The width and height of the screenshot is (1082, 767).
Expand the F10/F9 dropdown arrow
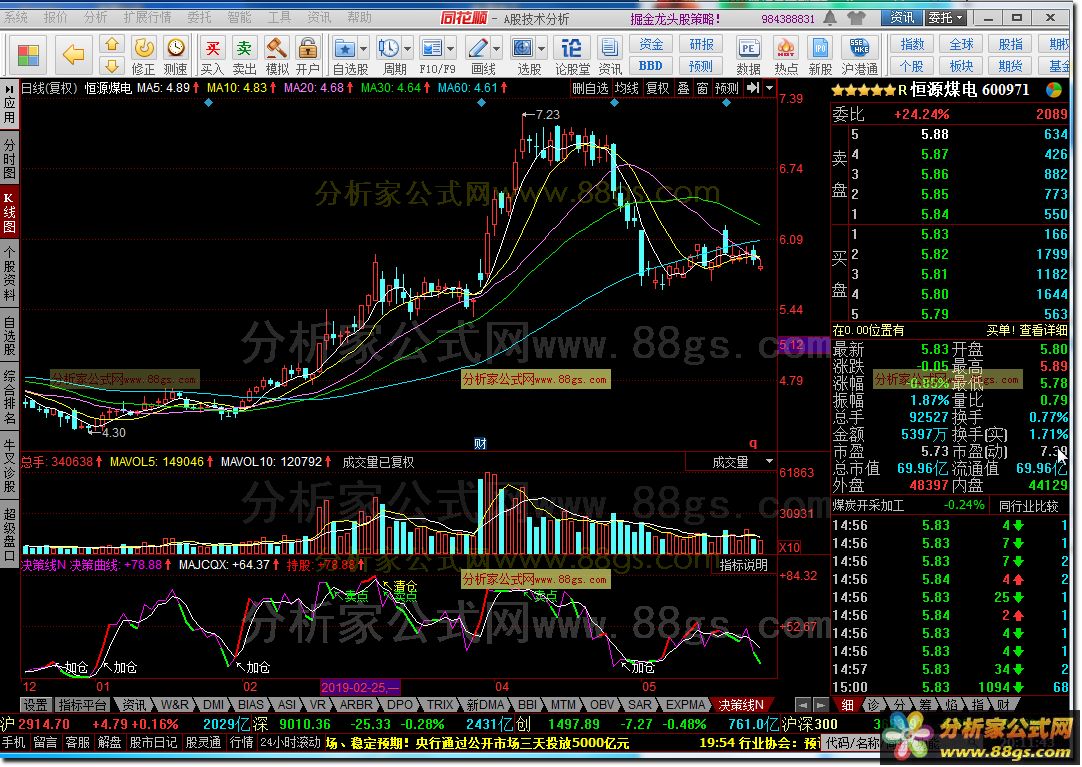click(451, 49)
